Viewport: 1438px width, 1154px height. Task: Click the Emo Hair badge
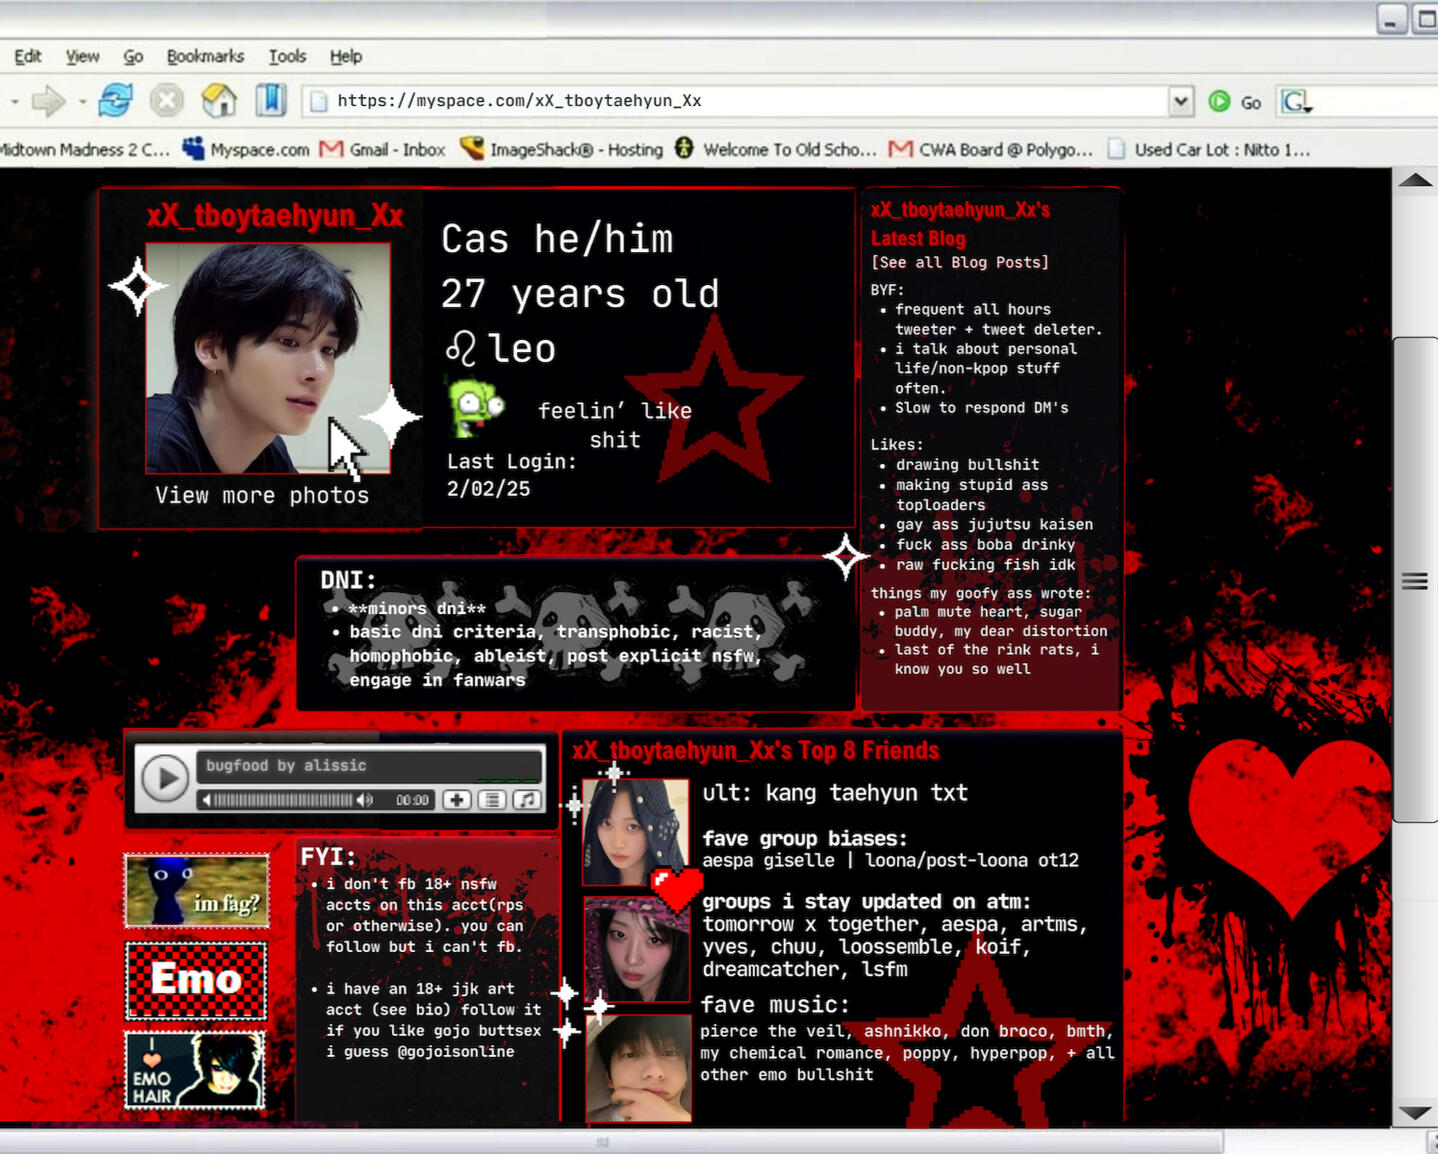coord(195,1070)
